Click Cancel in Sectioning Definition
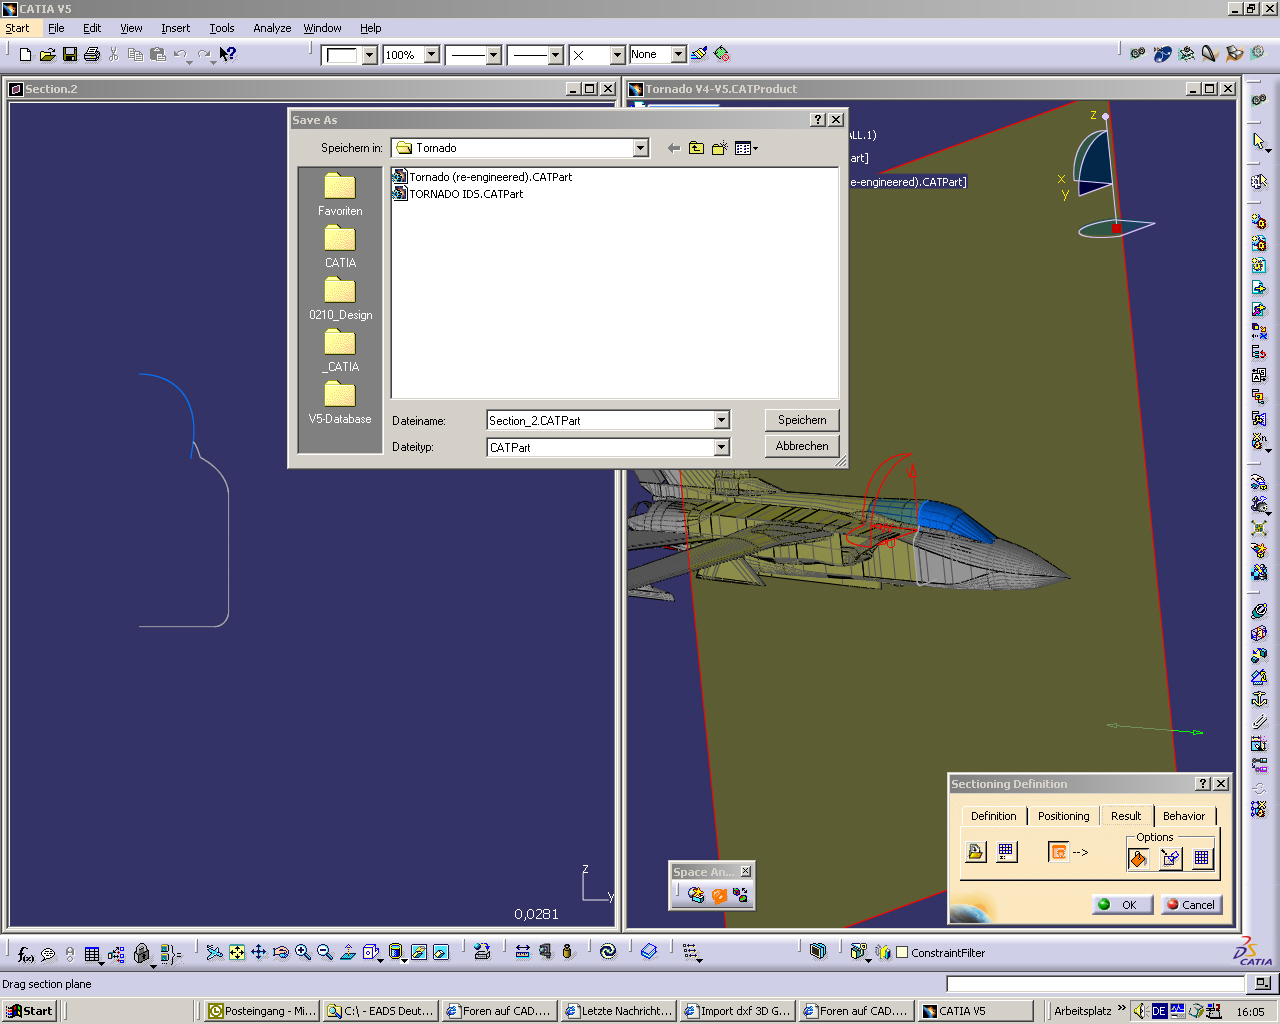Viewport: 1280px width, 1024px height. pos(1190,904)
